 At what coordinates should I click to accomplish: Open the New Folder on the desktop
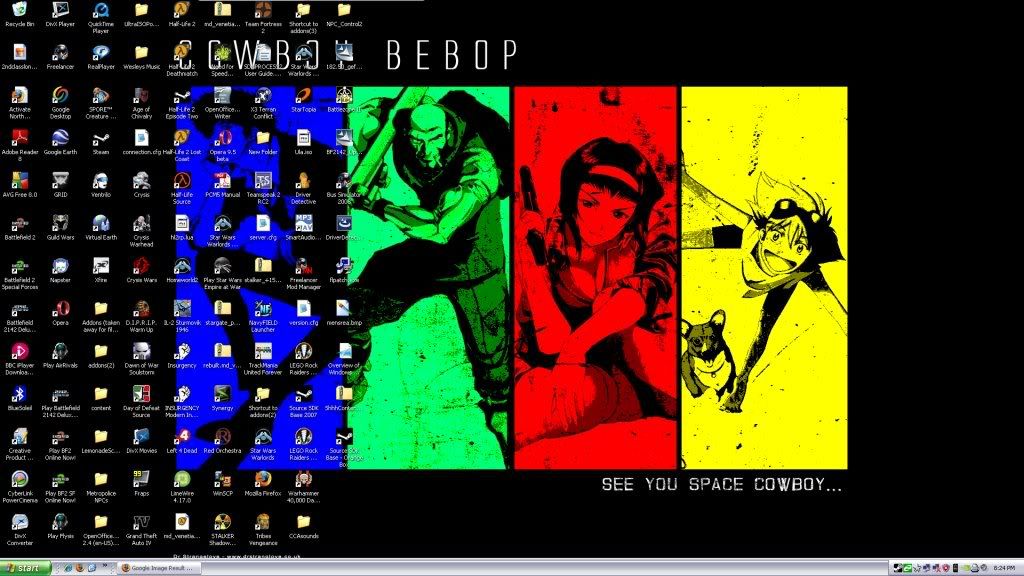pos(263,142)
